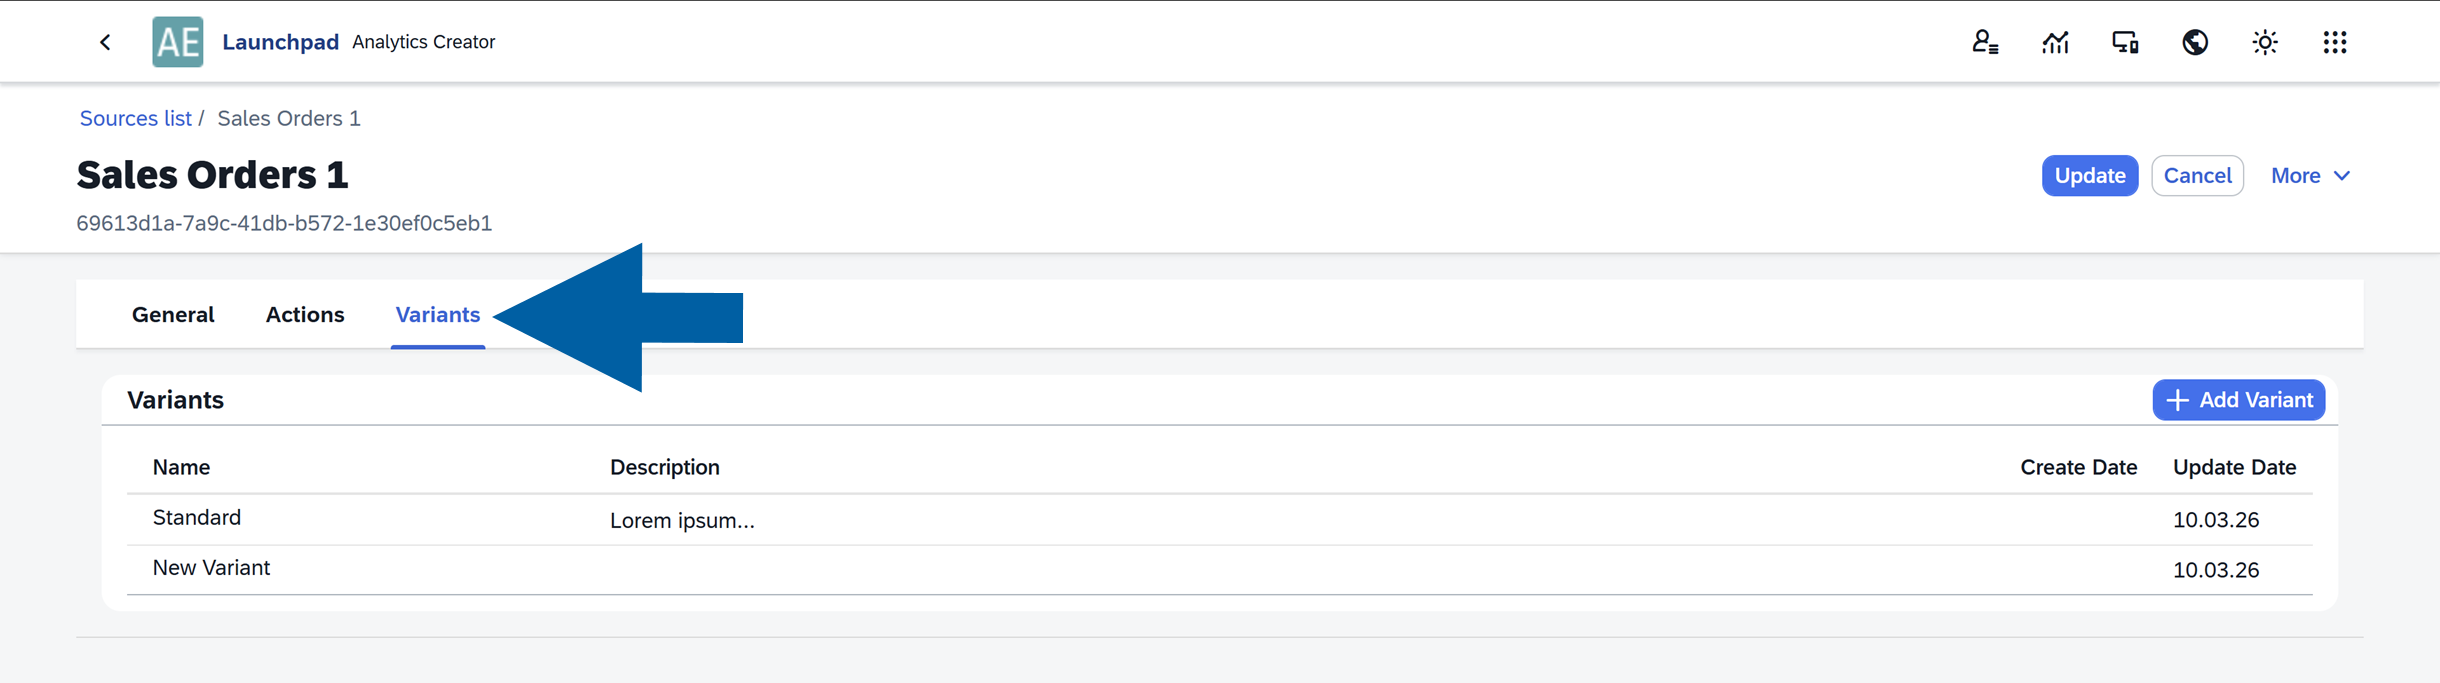Image resolution: width=2440 pixels, height=683 pixels.
Task: Open the Sources list breadcrumb link
Action: coord(135,118)
